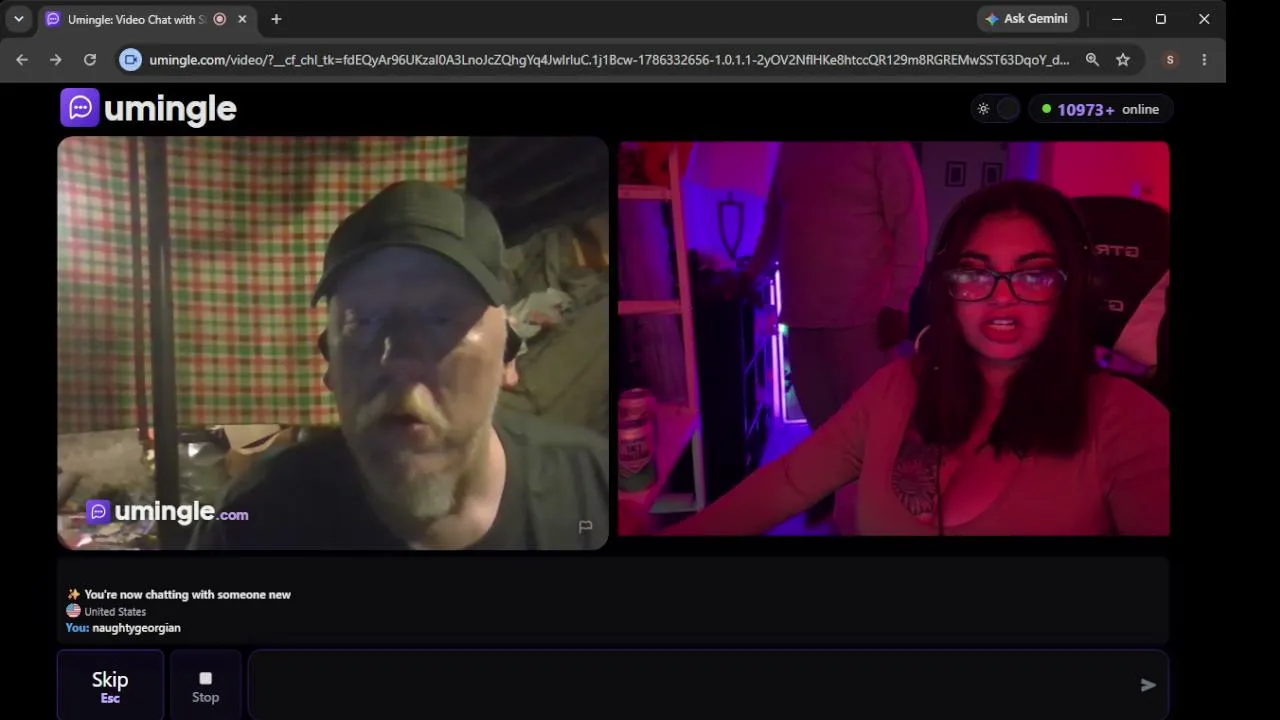Open the Chrome three-dot menu
The image size is (1280, 720).
coord(1204,60)
